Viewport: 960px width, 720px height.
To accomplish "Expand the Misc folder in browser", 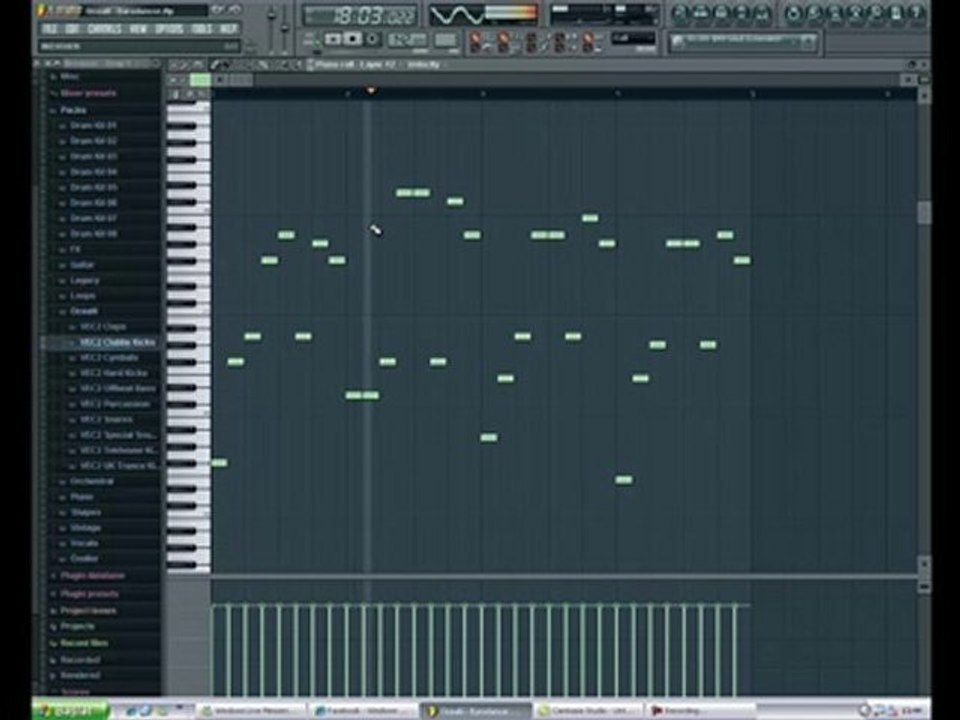I will pyautogui.click(x=69, y=77).
